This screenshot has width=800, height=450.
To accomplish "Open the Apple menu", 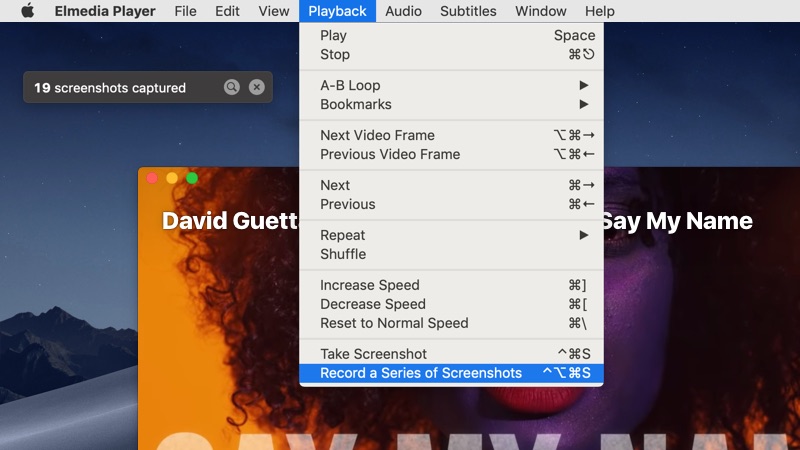I will (28, 11).
